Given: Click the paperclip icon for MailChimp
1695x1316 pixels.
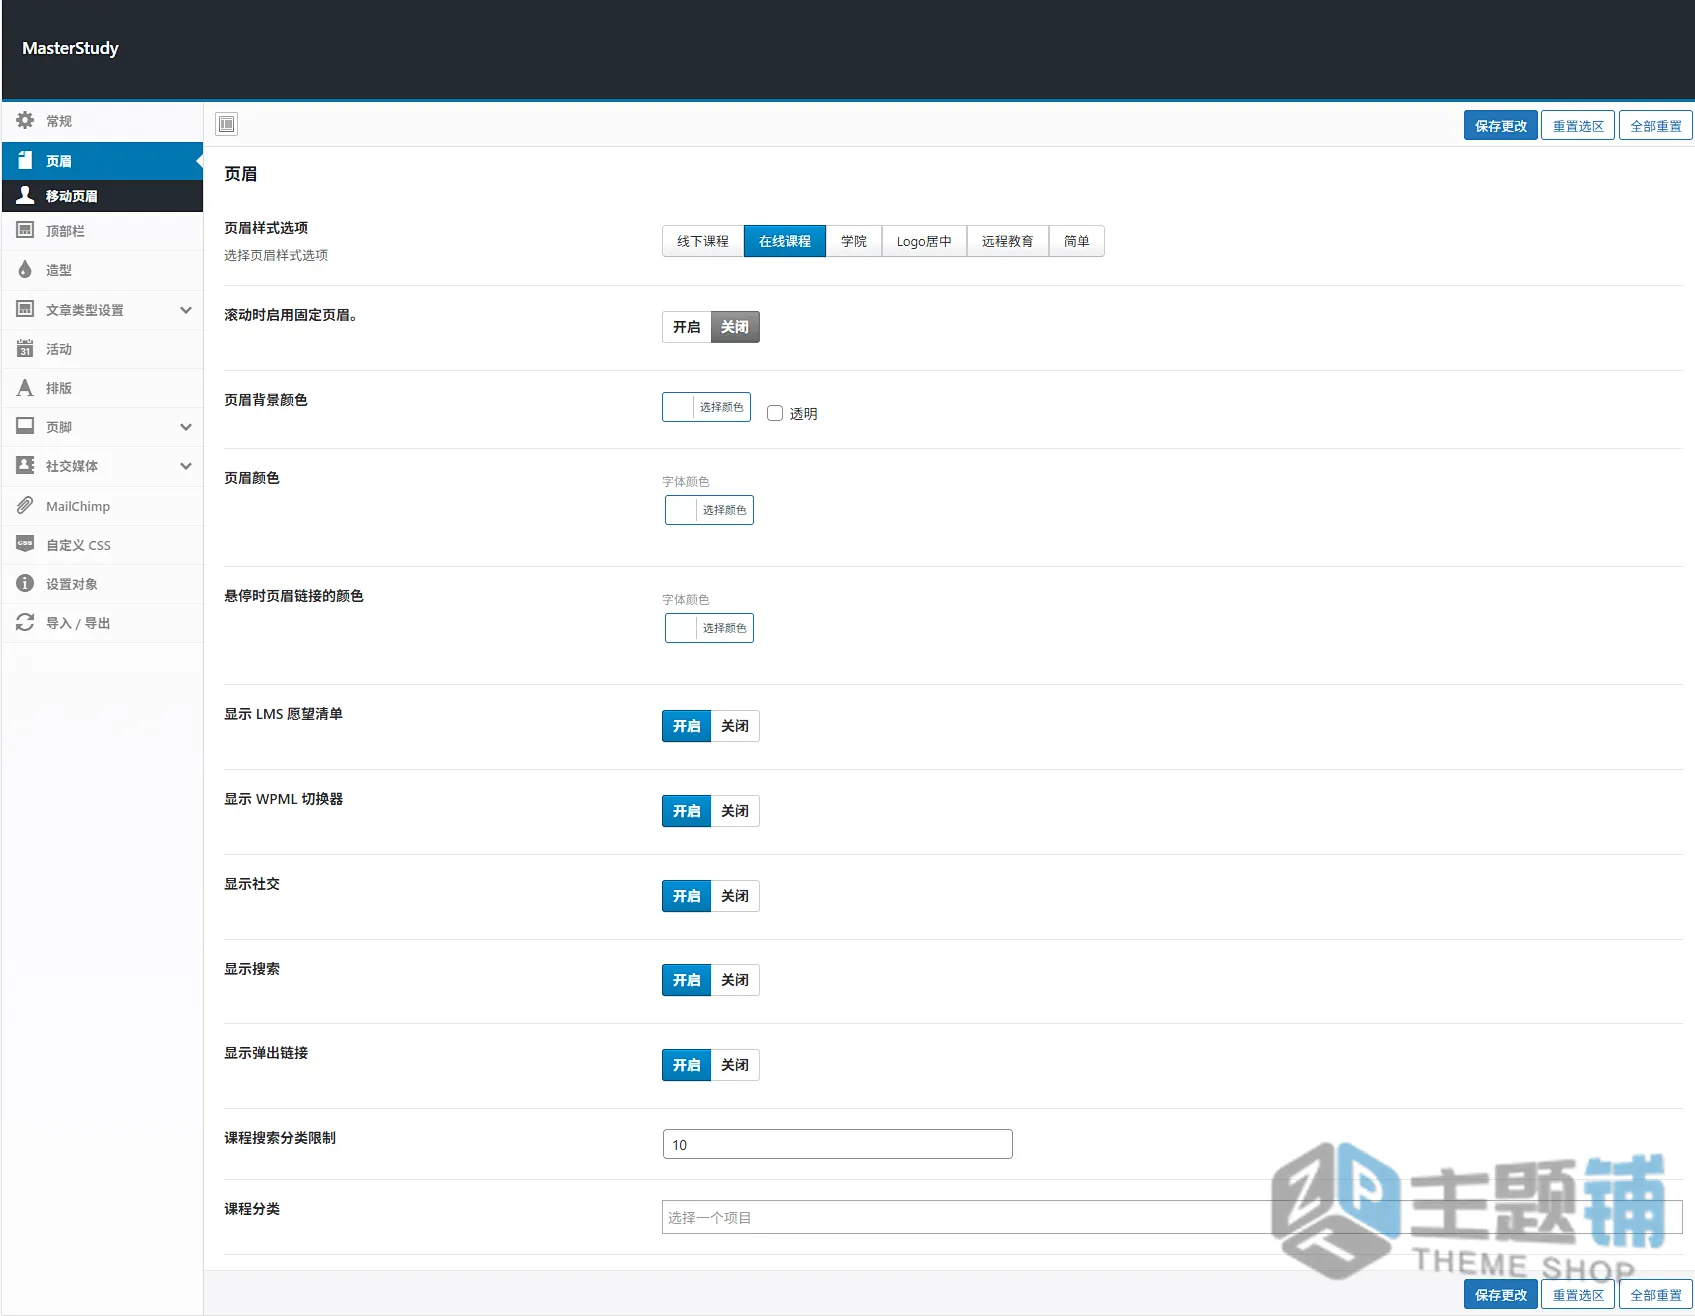Looking at the screenshot, I should tap(25, 505).
